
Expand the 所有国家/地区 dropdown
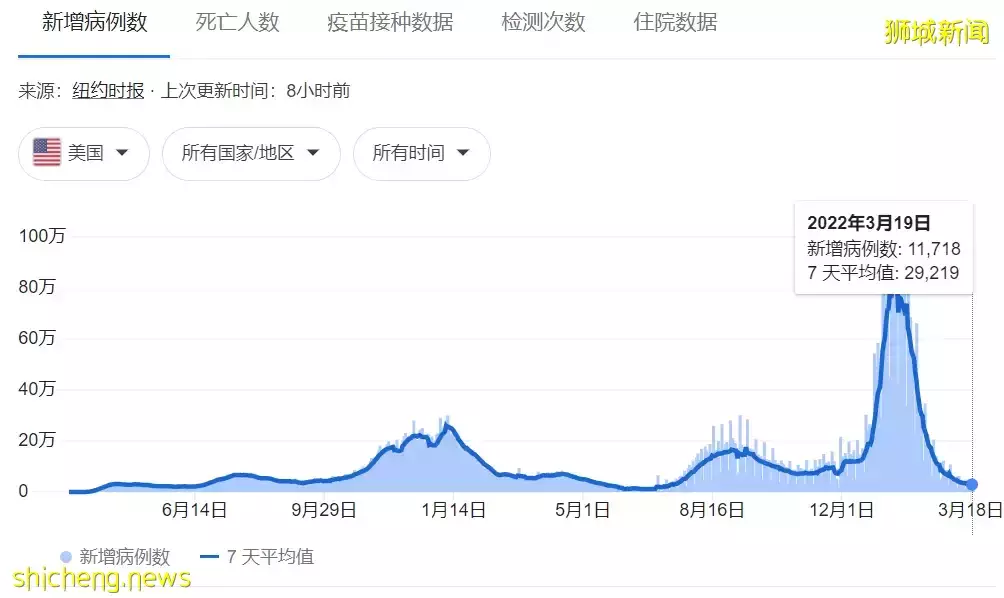coord(251,153)
